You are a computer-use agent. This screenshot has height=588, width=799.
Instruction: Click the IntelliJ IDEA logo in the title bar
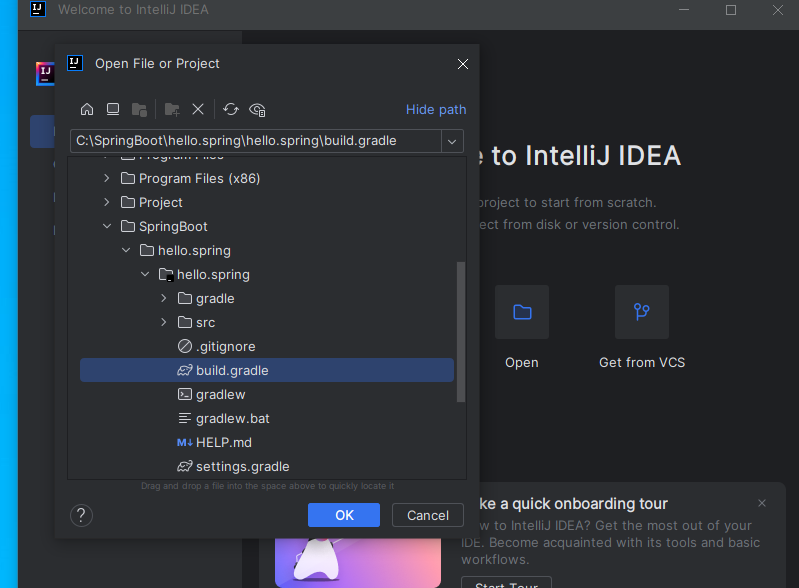(38, 9)
